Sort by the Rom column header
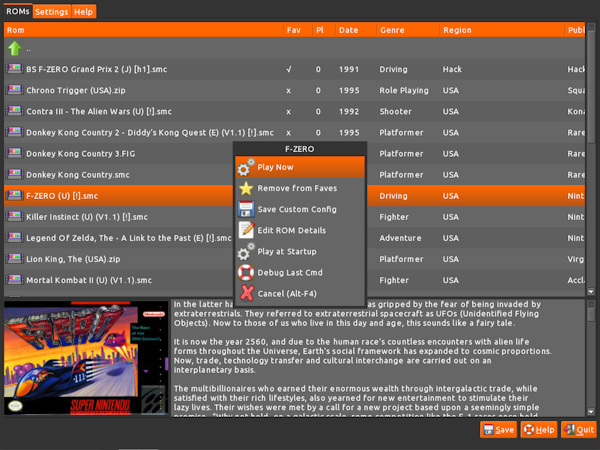Image resolution: width=600 pixels, height=450 pixels. pos(143,30)
